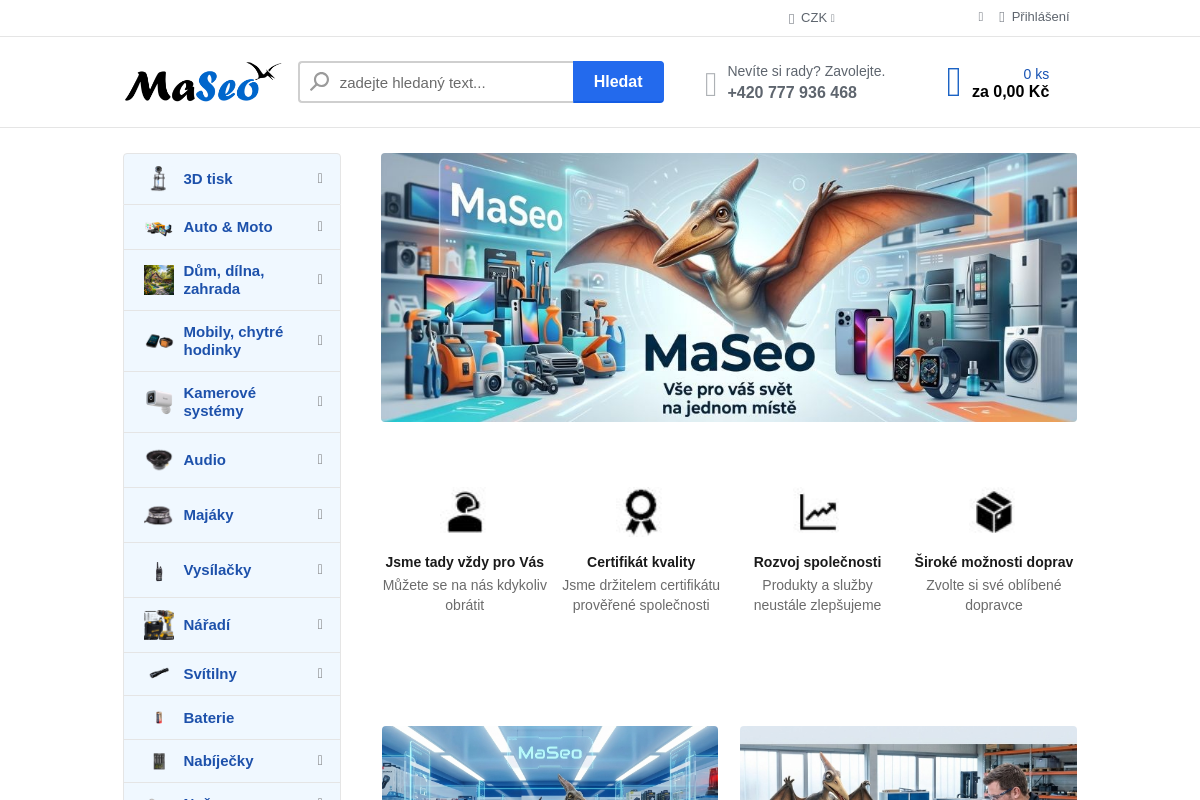Click the Svítilny flashlight icon
The image size is (1200, 800).
point(159,674)
